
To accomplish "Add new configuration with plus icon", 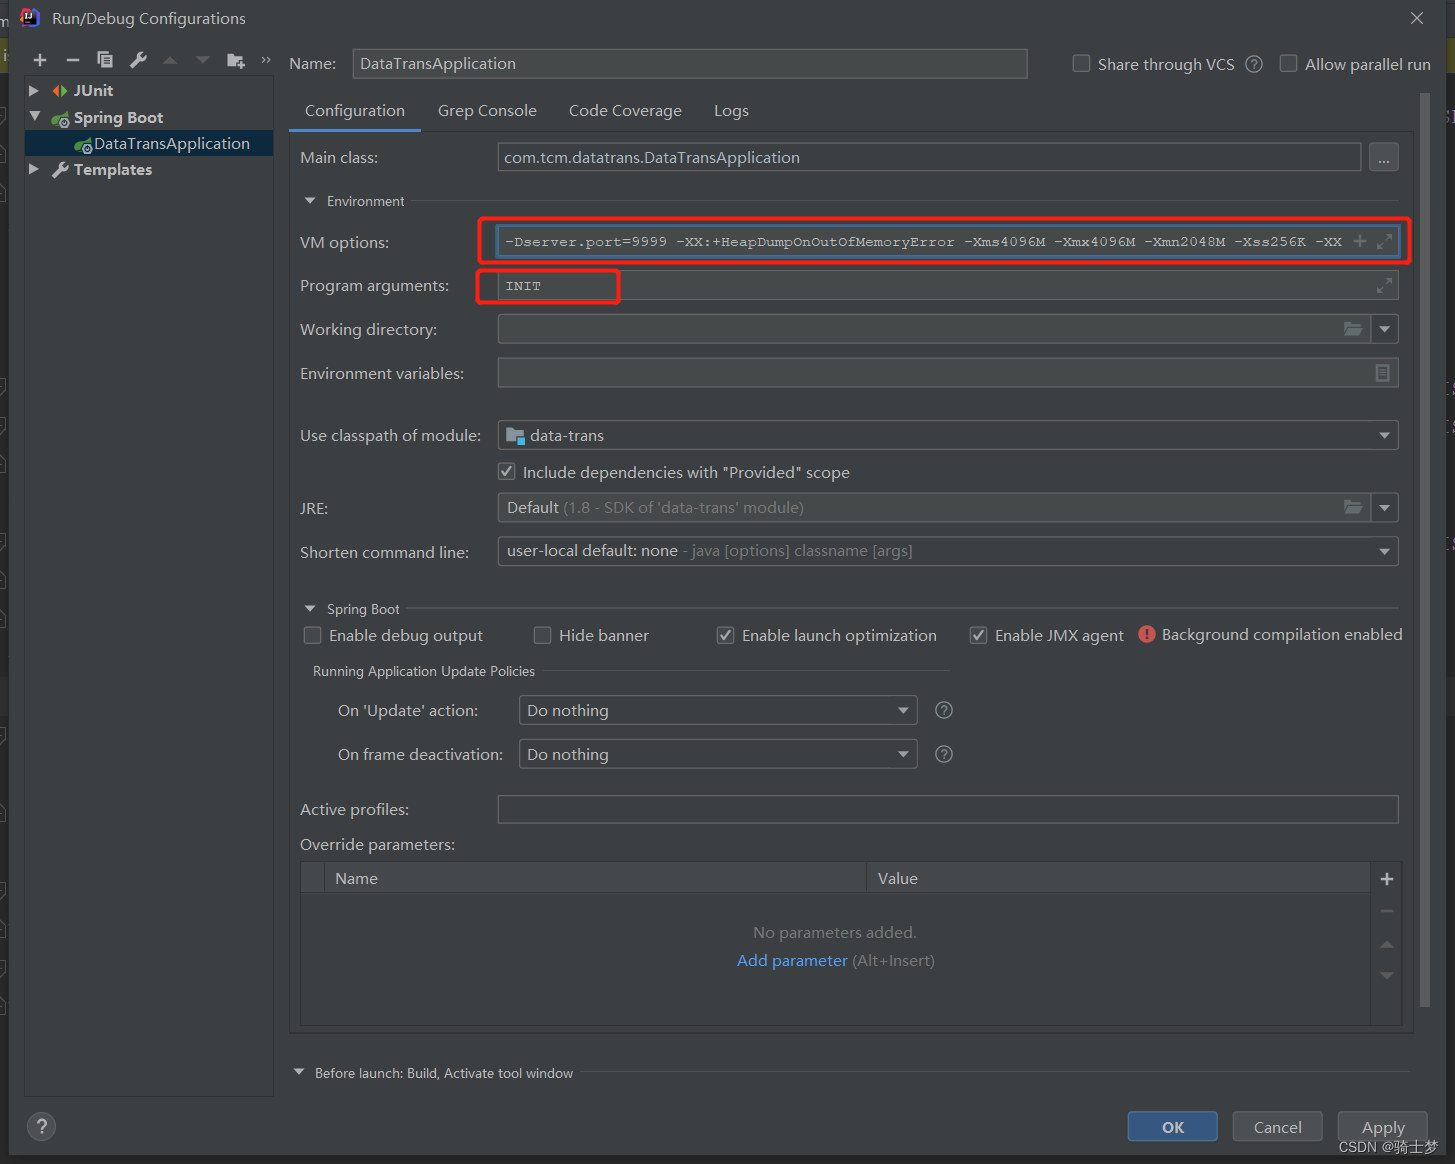I will point(40,61).
